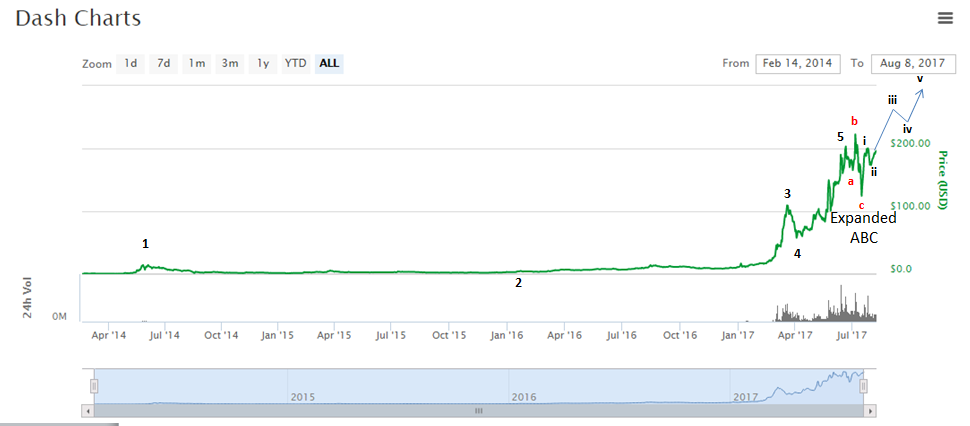Set zoom to 1y
The image size is (970, 426).
click(263, 63)
